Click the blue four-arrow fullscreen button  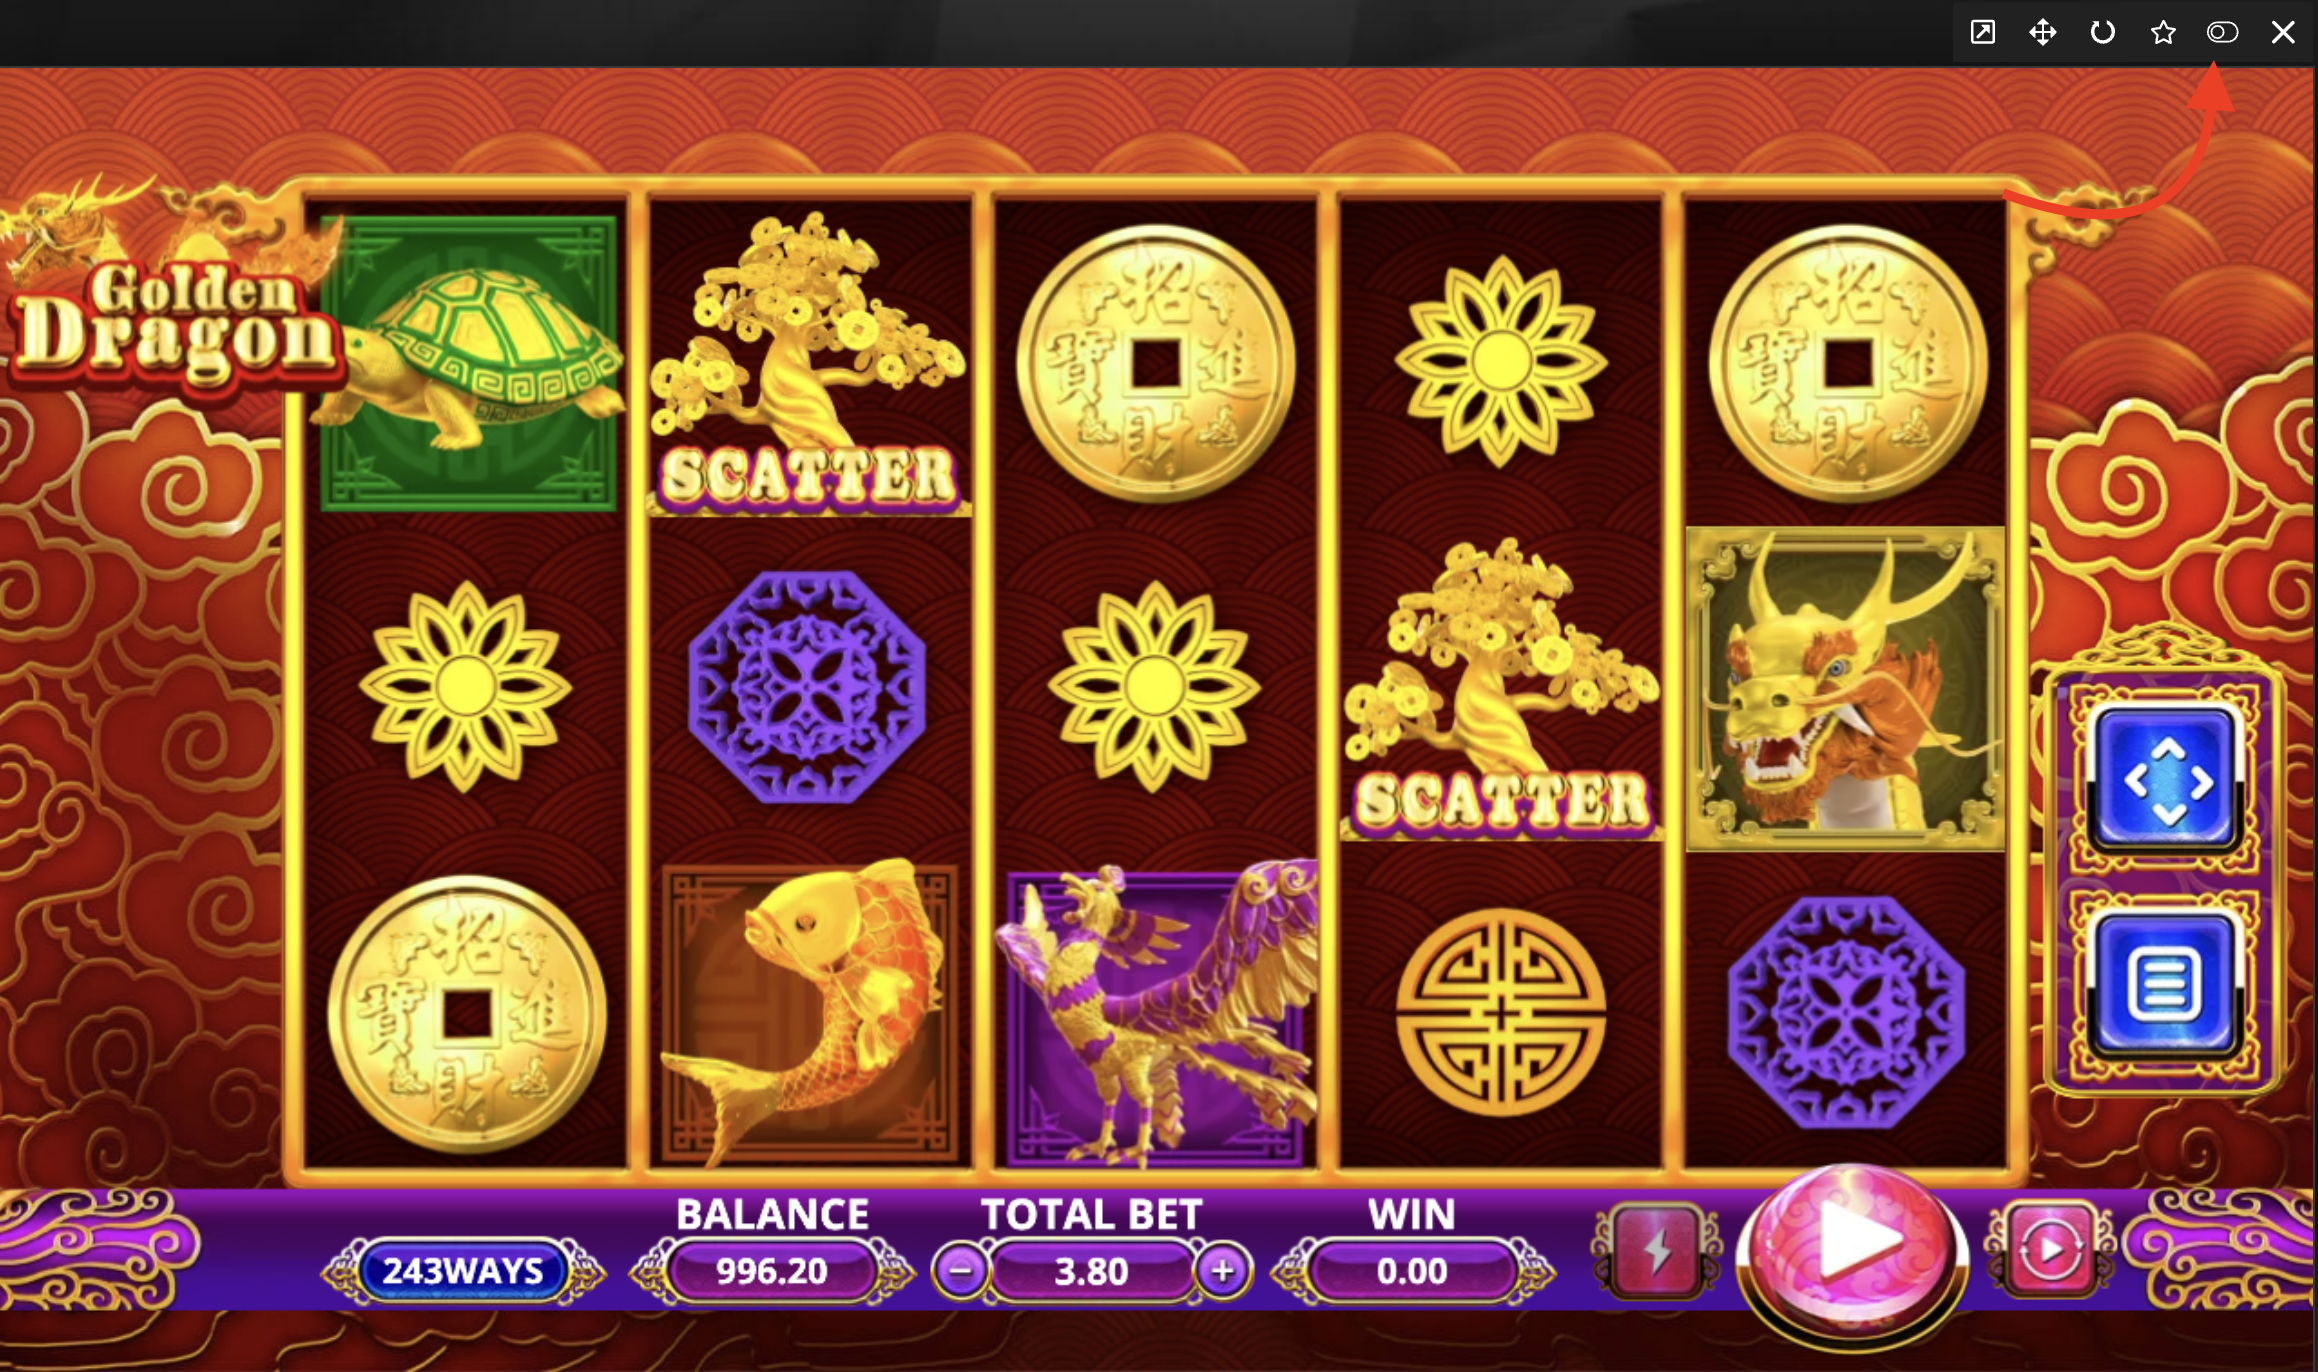click(2164, 781)
